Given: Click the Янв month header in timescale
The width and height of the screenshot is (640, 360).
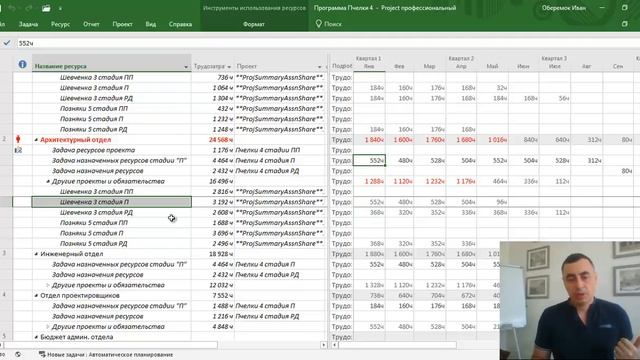Looking at the screenshot, I should [369, 67].
